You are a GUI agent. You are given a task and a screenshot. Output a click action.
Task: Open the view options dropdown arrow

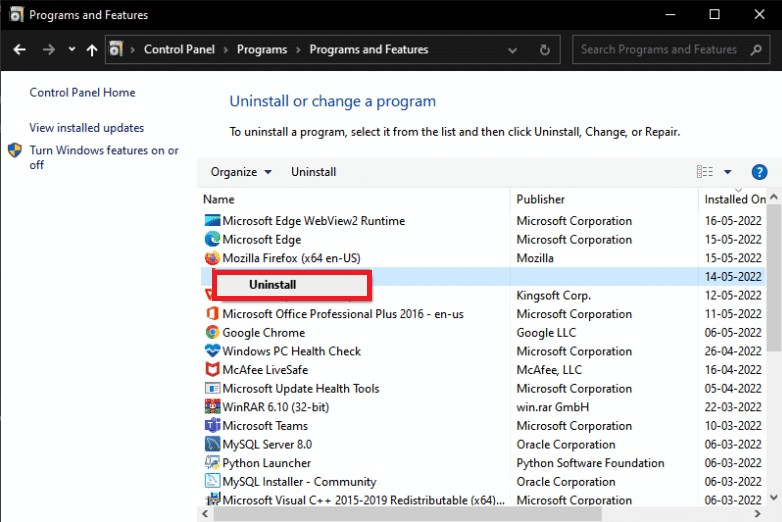pyautogui.click(x=728, y=172)
